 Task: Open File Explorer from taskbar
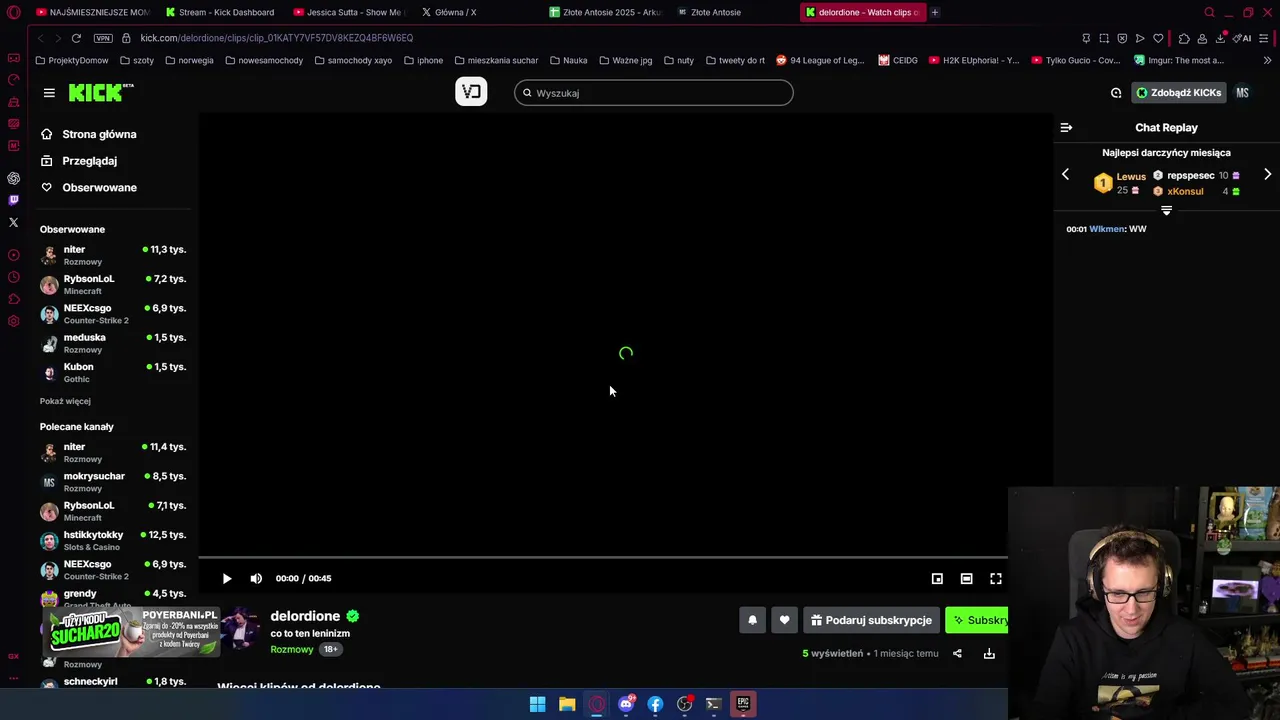[x=567, y=704]
